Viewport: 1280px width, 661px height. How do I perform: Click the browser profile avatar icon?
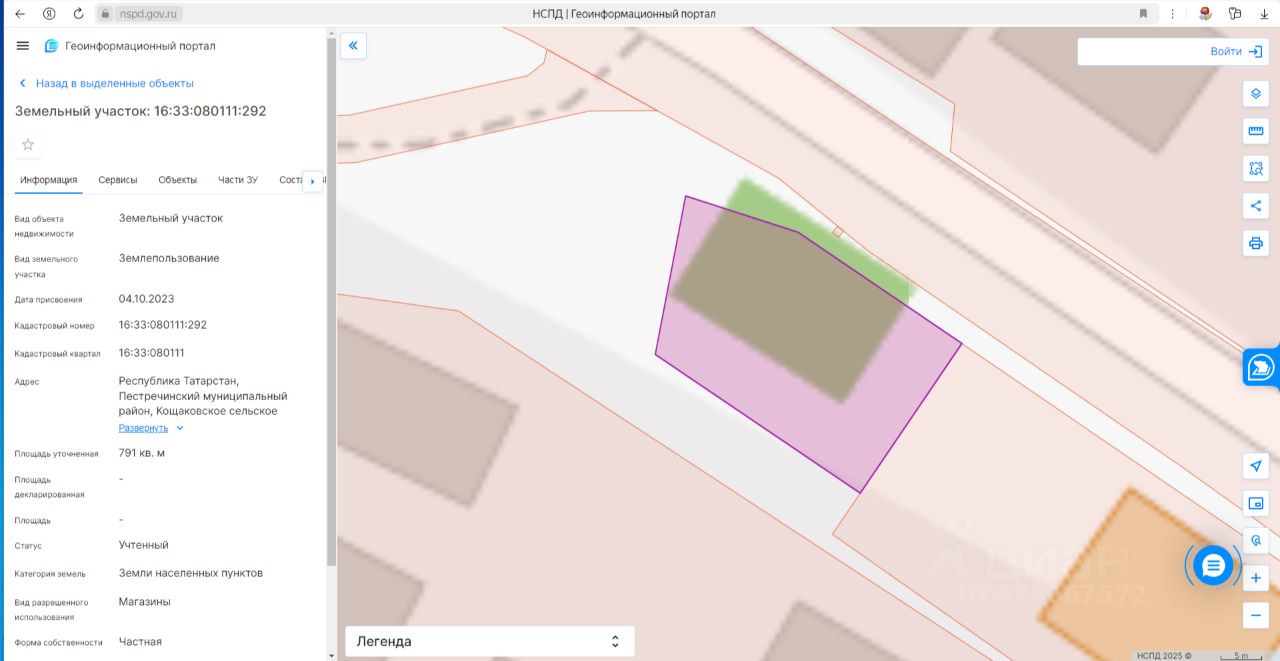click(x=1205, y=14)
